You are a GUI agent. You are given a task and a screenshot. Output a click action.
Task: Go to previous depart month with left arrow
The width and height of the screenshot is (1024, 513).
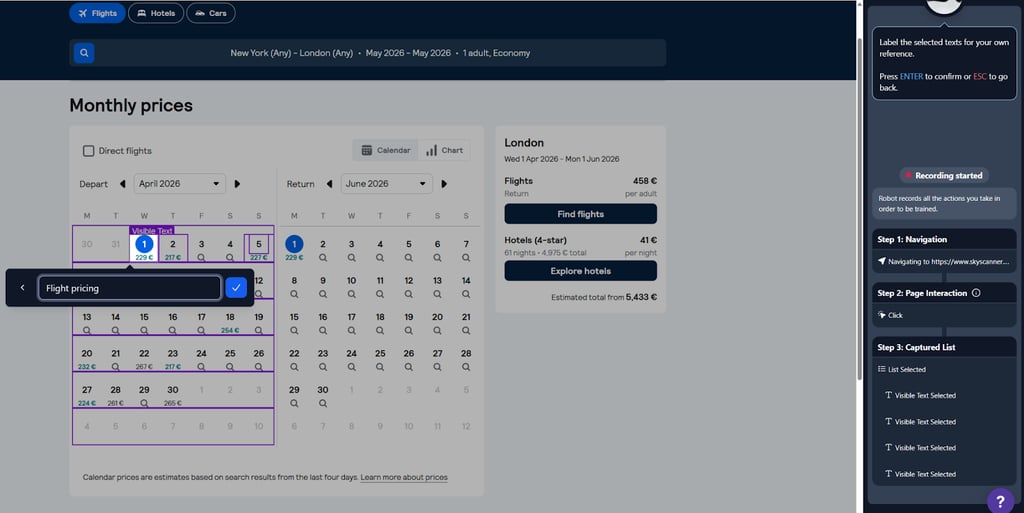[x=122, y=184]
